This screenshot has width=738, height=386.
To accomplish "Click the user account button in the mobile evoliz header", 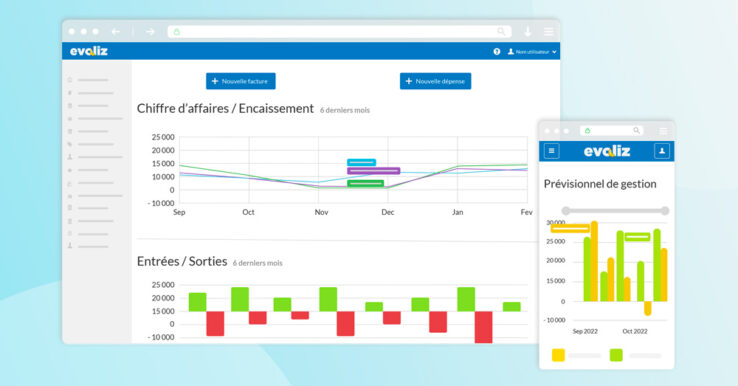I will pos(662,151).
